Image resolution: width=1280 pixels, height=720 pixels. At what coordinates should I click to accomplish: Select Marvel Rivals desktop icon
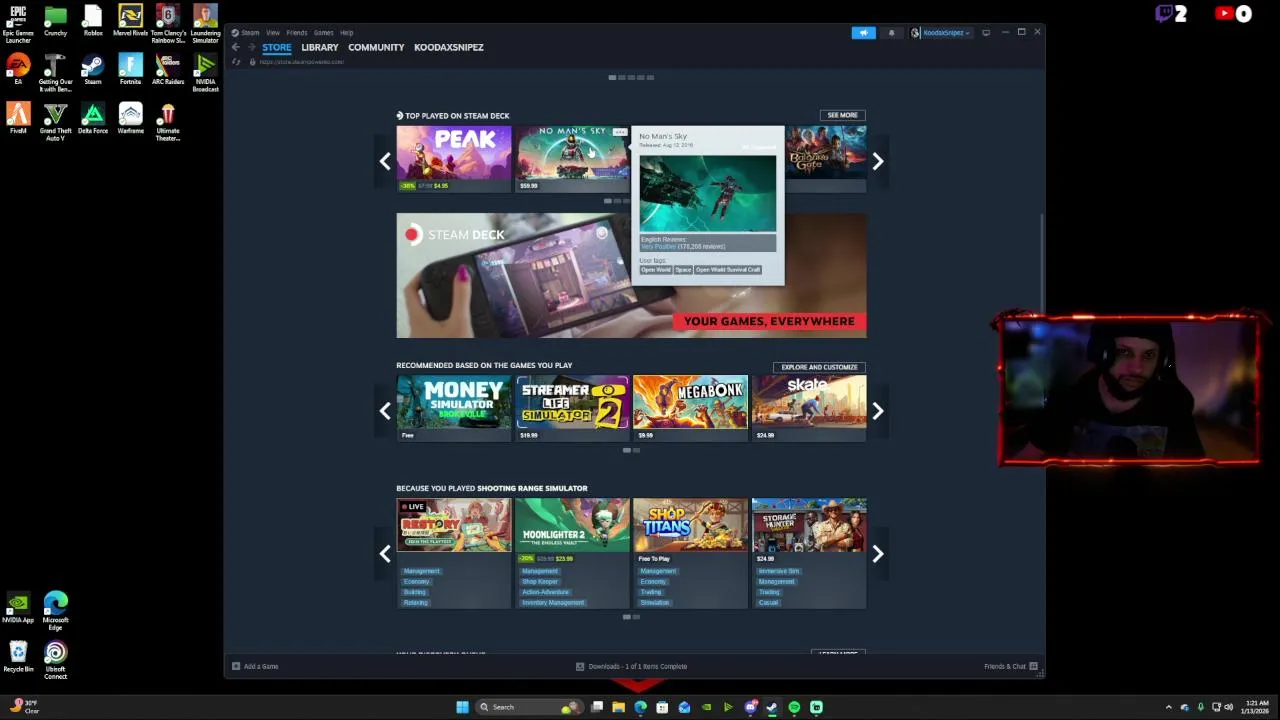coord(130,20)
